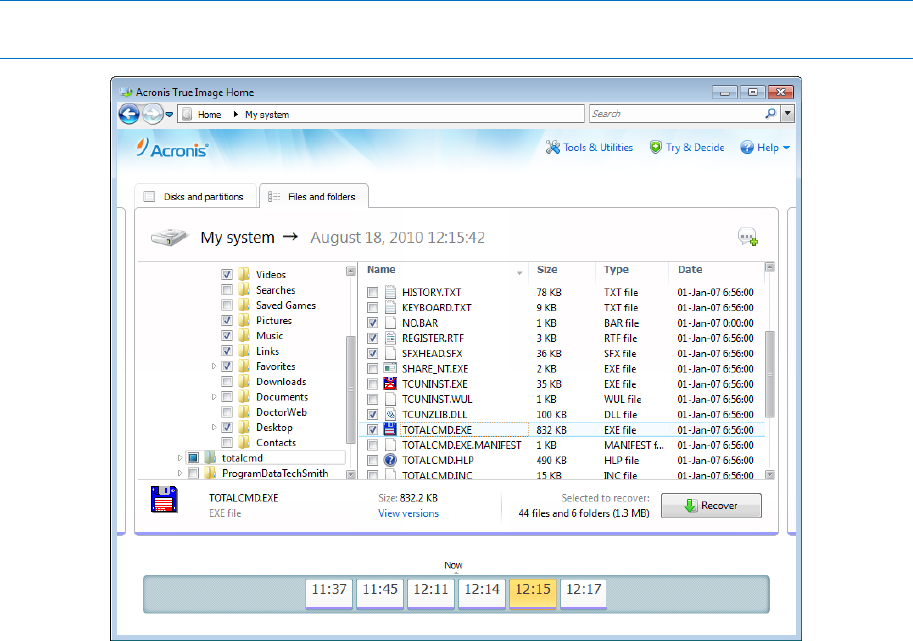
Task: Click the REGISTER.RTF document icon
Action: [390, 338]
